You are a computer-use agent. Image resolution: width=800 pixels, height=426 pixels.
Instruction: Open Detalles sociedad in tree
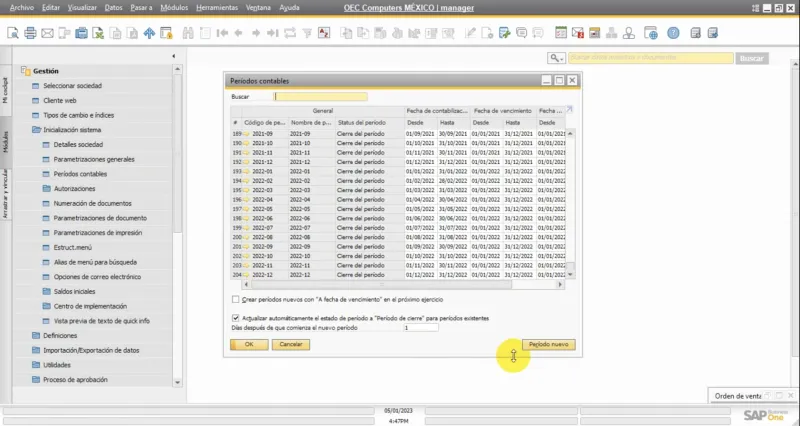(x=78, y=144)
